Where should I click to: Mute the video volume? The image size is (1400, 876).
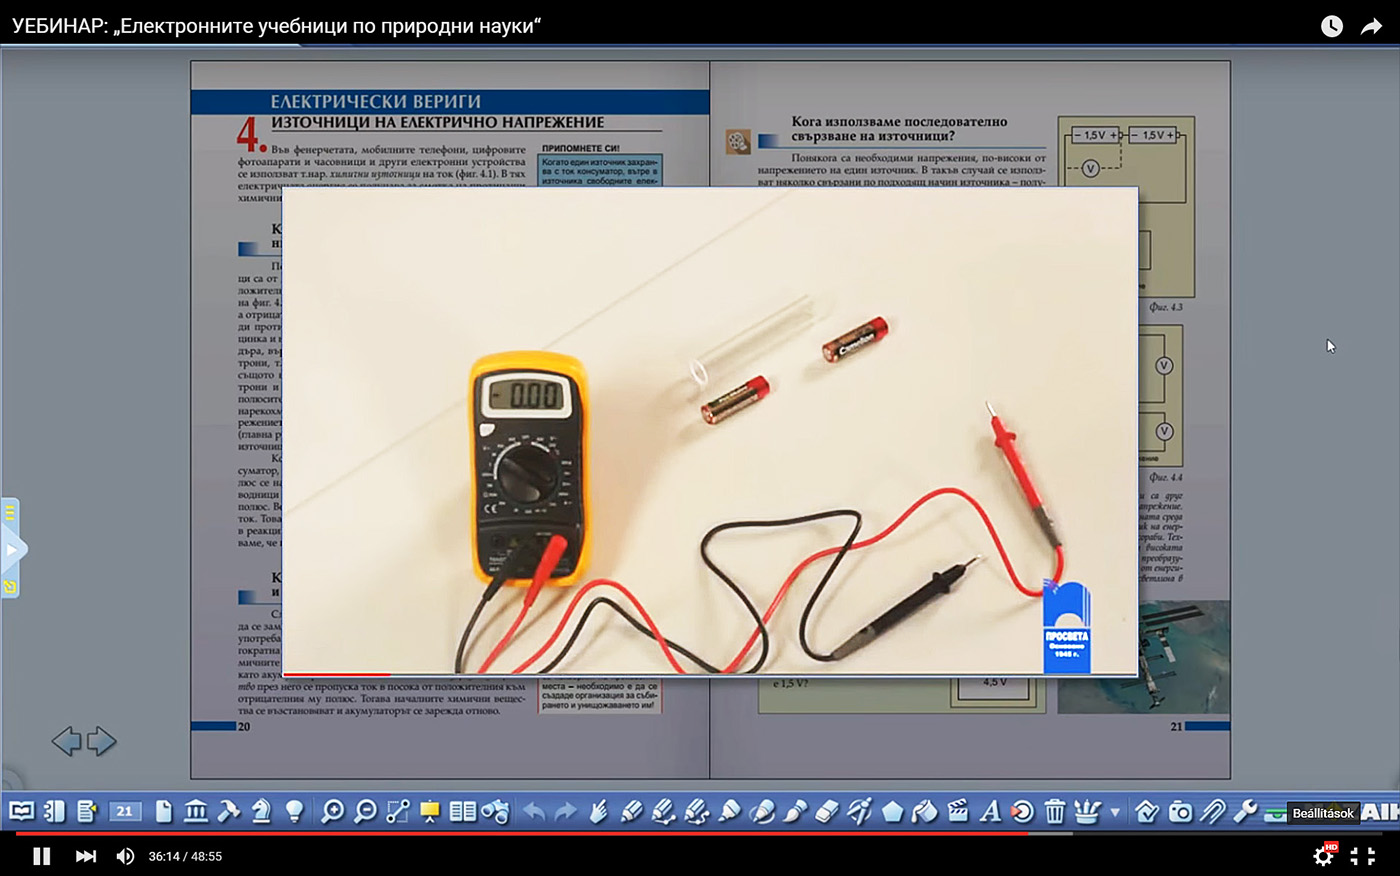(x=125, y=856)
